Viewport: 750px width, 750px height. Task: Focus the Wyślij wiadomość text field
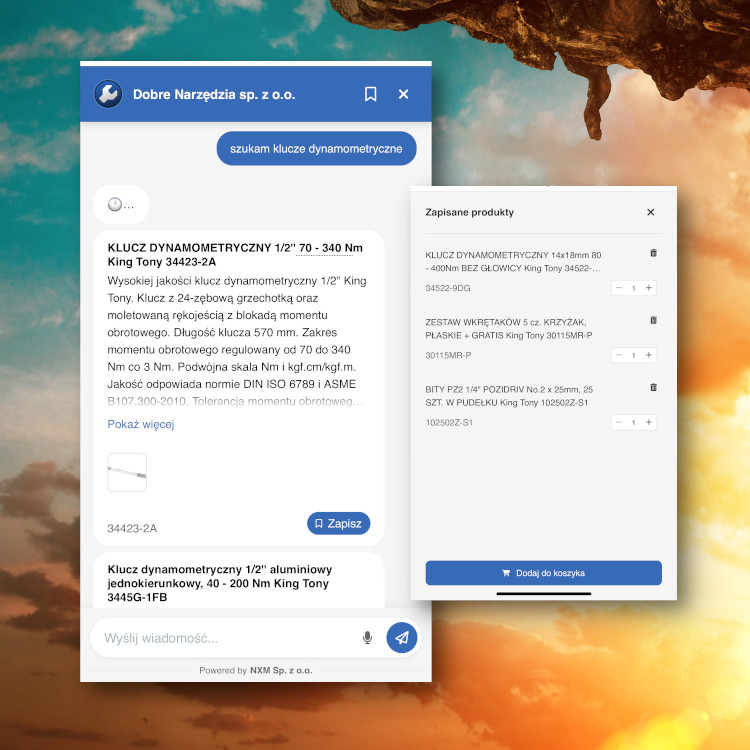point(225,638)
